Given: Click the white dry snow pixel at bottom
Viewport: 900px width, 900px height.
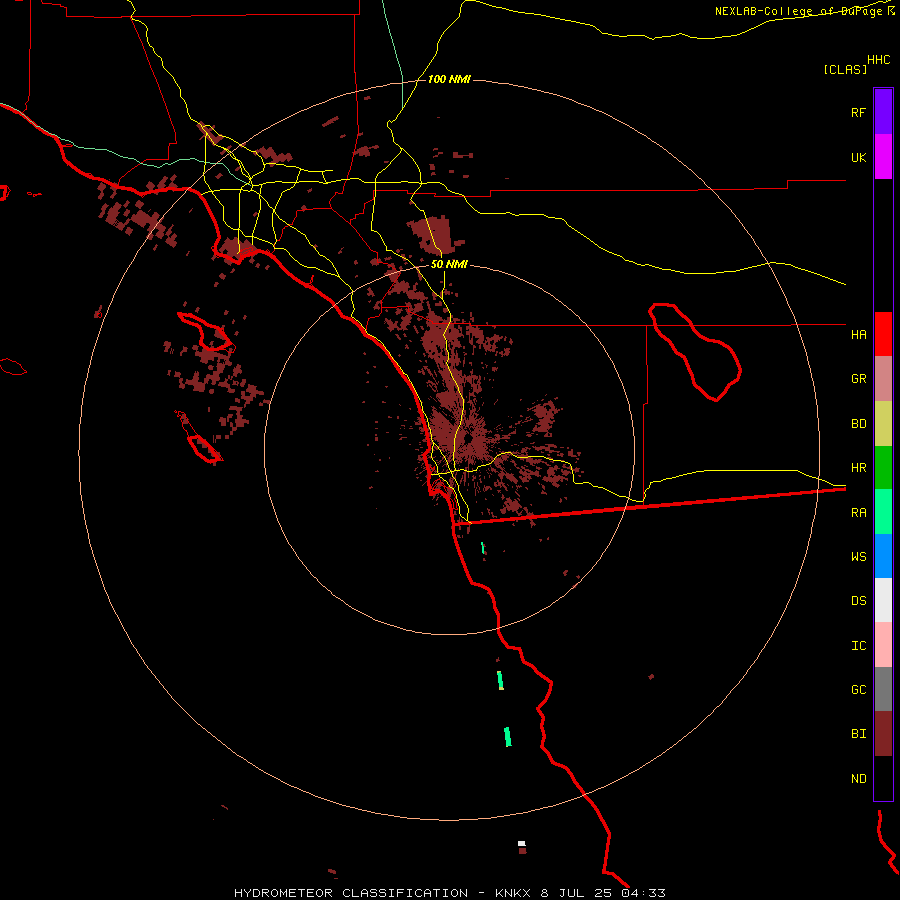Looking at the screenshot, I should 521,843.
